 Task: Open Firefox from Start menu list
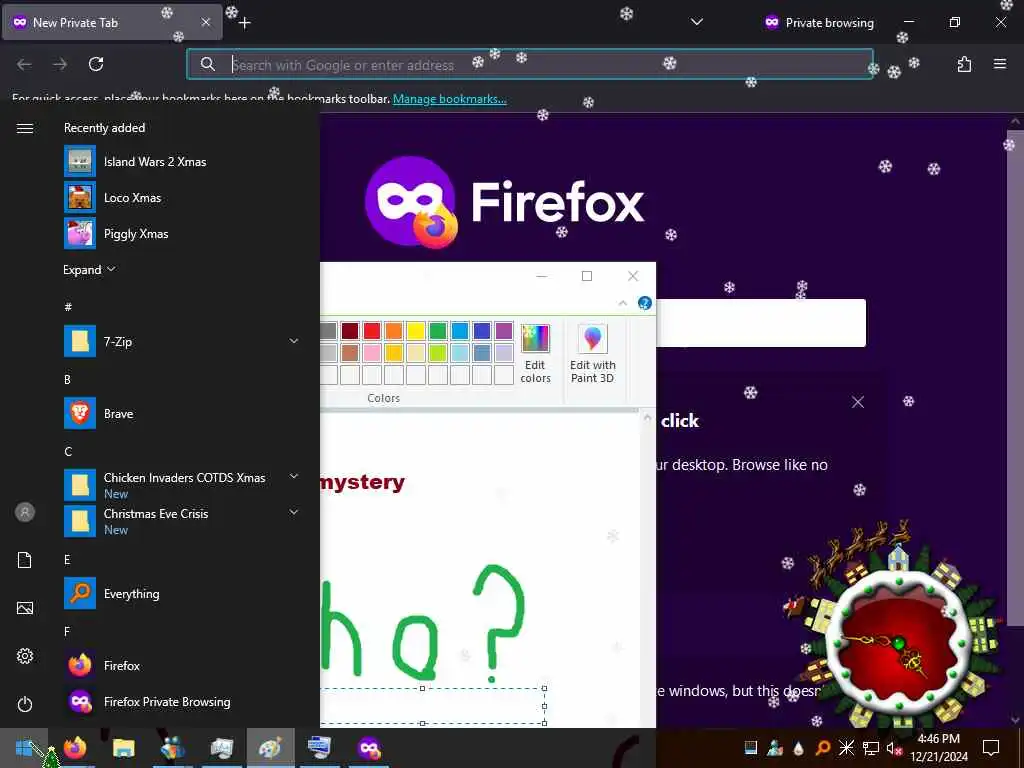pyautogui.click(x=80, y=665)
